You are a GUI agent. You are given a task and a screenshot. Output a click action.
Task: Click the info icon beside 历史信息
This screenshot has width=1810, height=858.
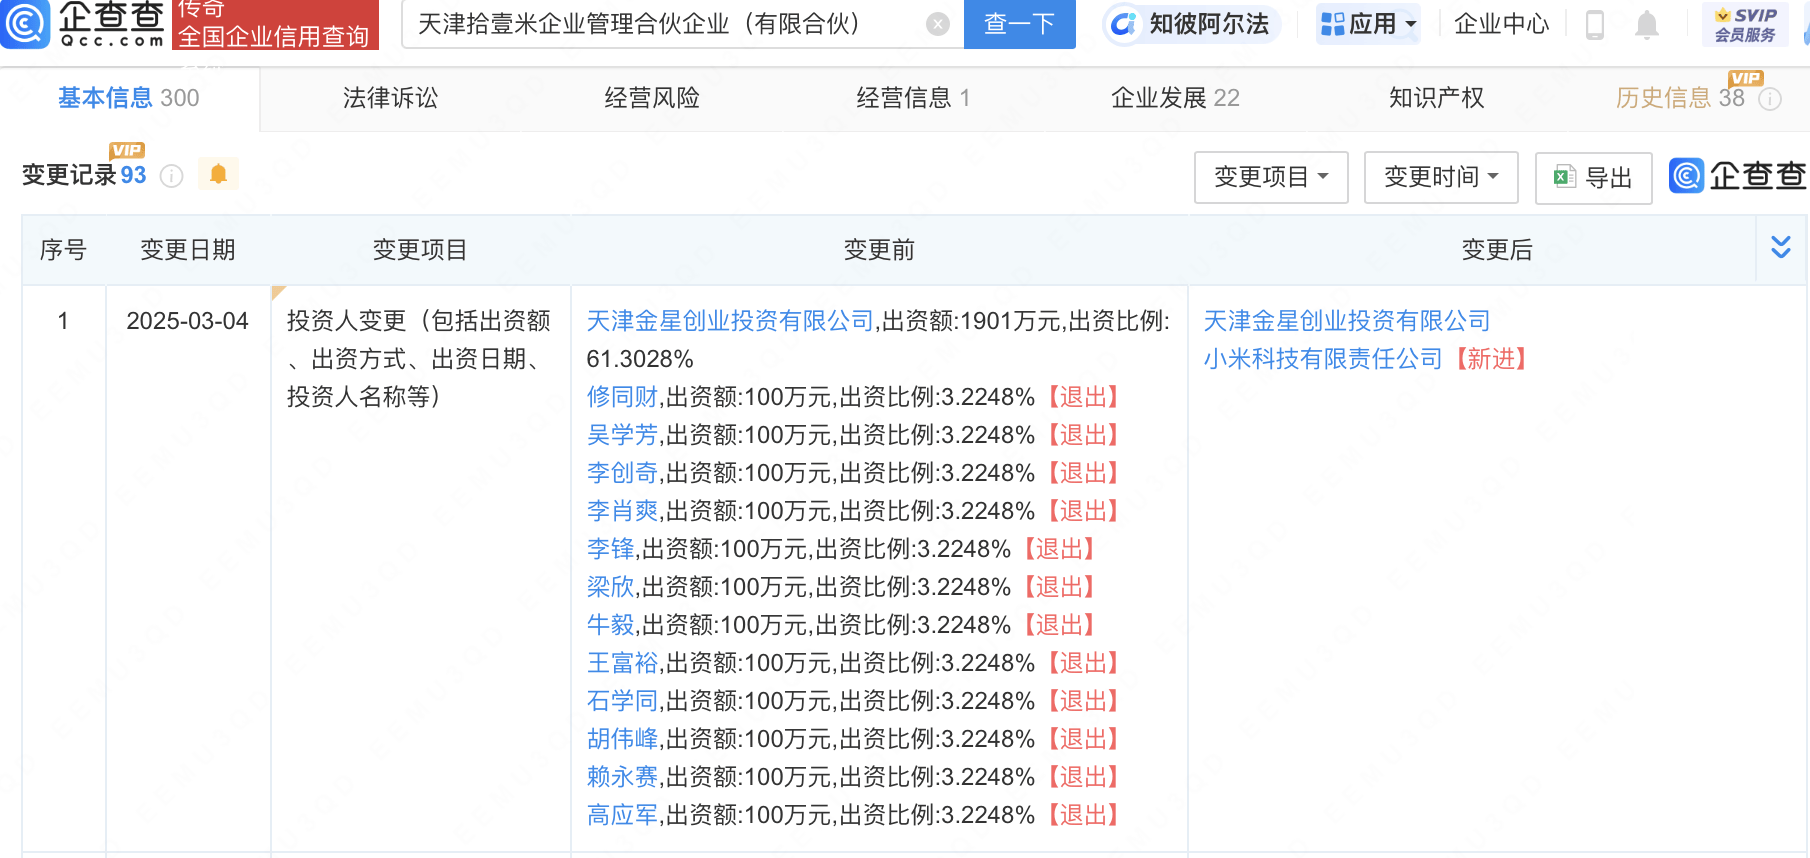1770,99
